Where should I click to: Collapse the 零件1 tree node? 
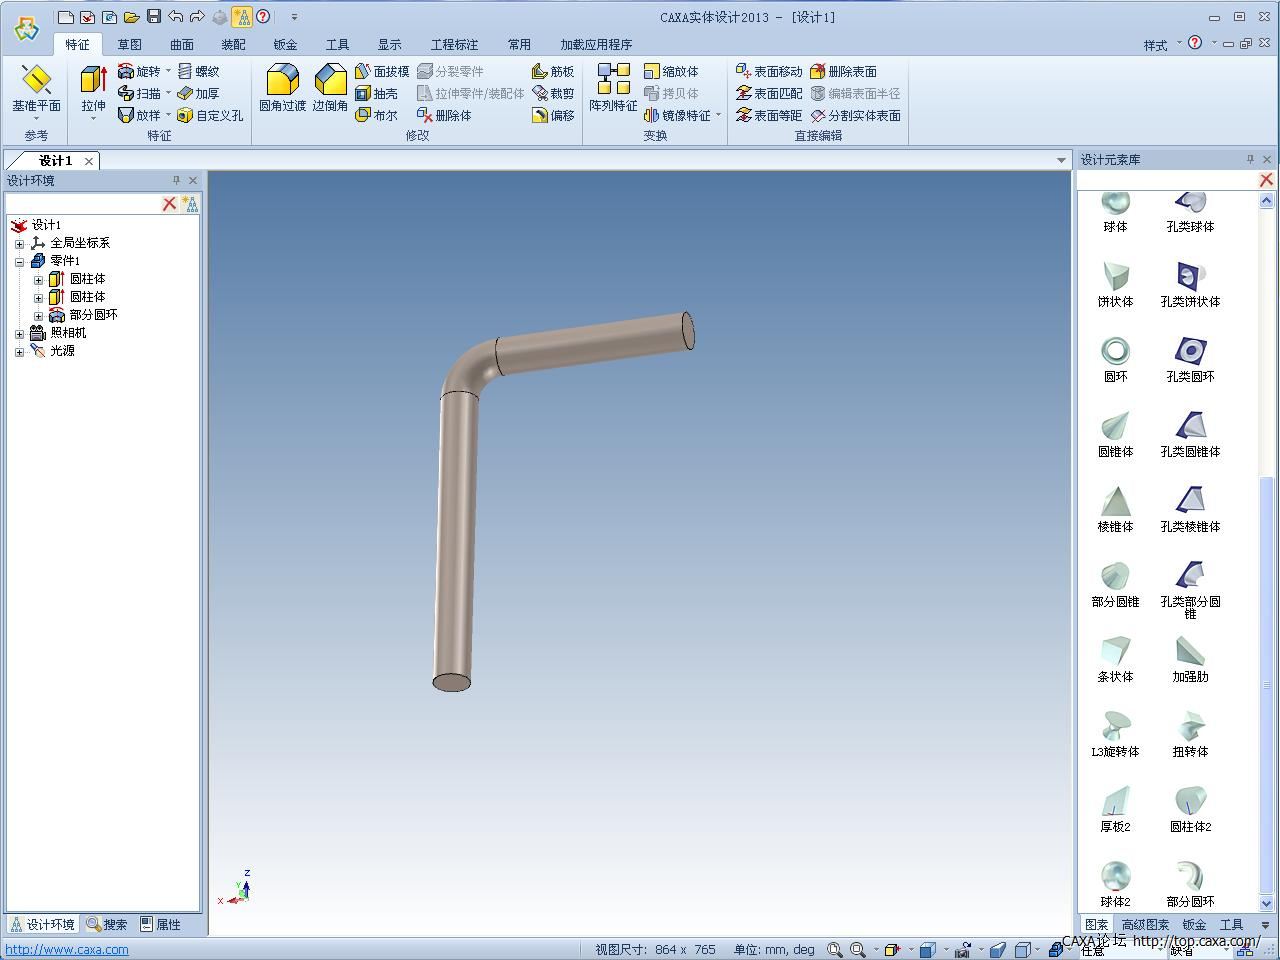coord(19,261)
